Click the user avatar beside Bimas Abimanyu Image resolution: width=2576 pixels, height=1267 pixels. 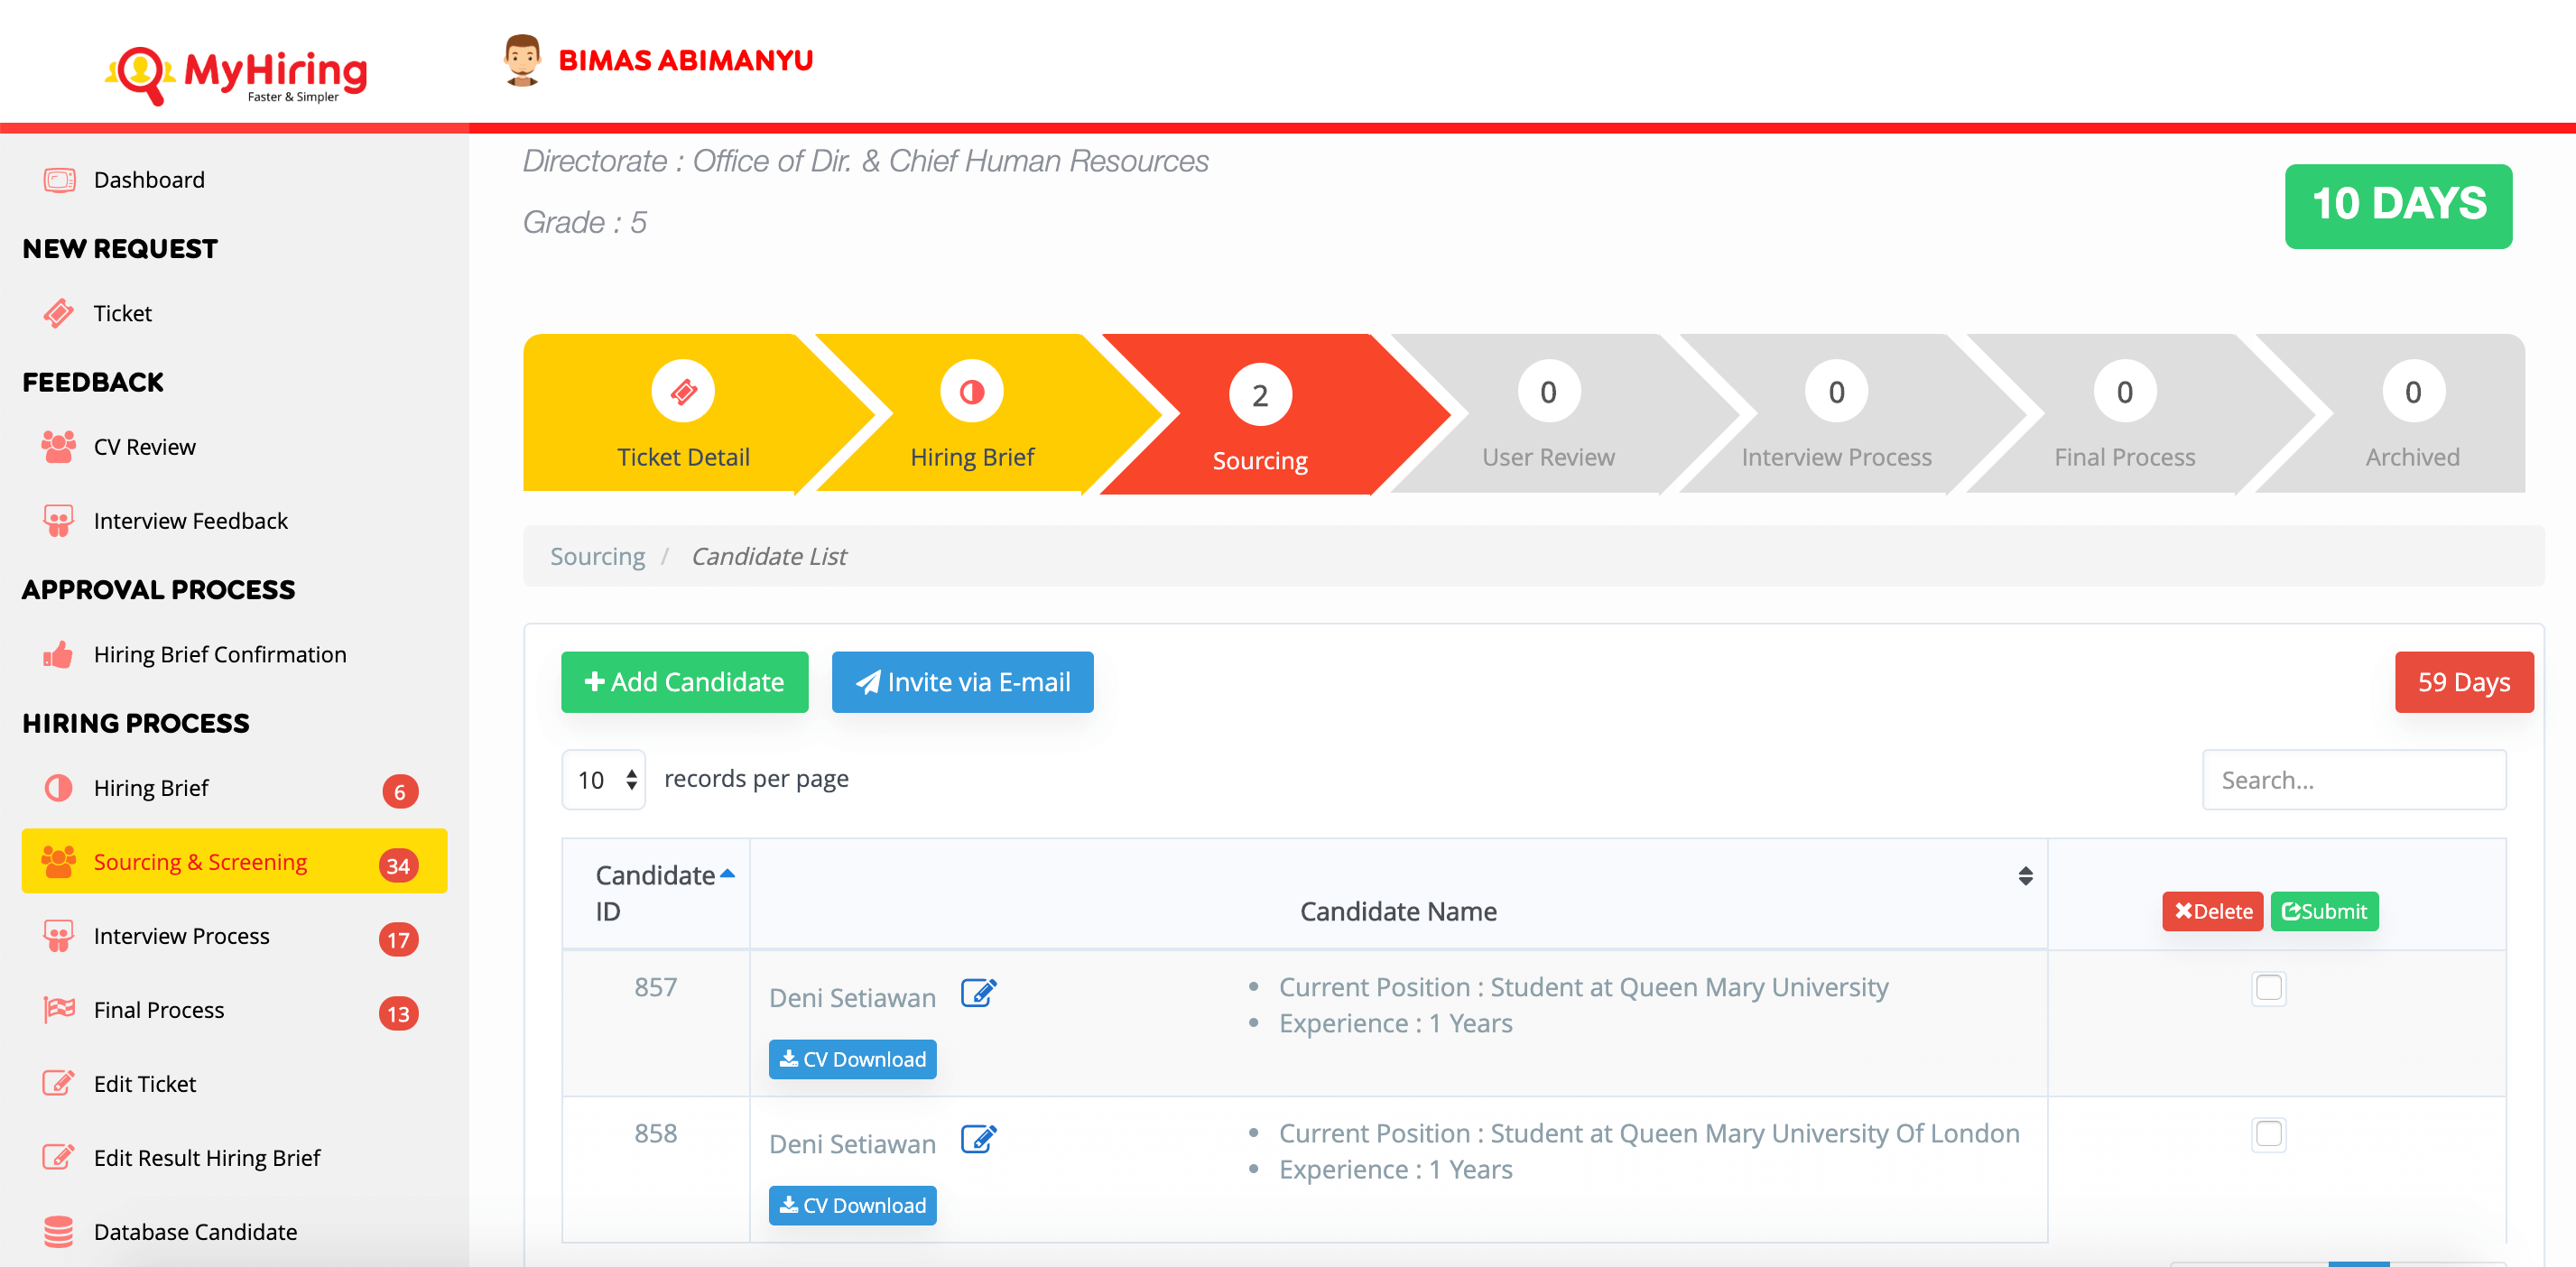click(522, 60)
